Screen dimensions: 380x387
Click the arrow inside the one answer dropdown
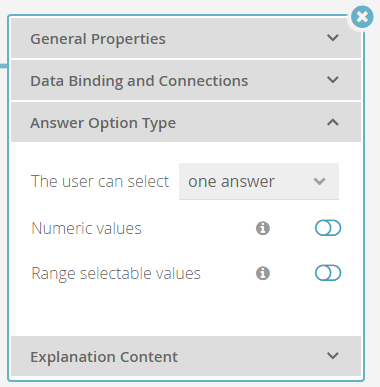[x=319, y=182]
